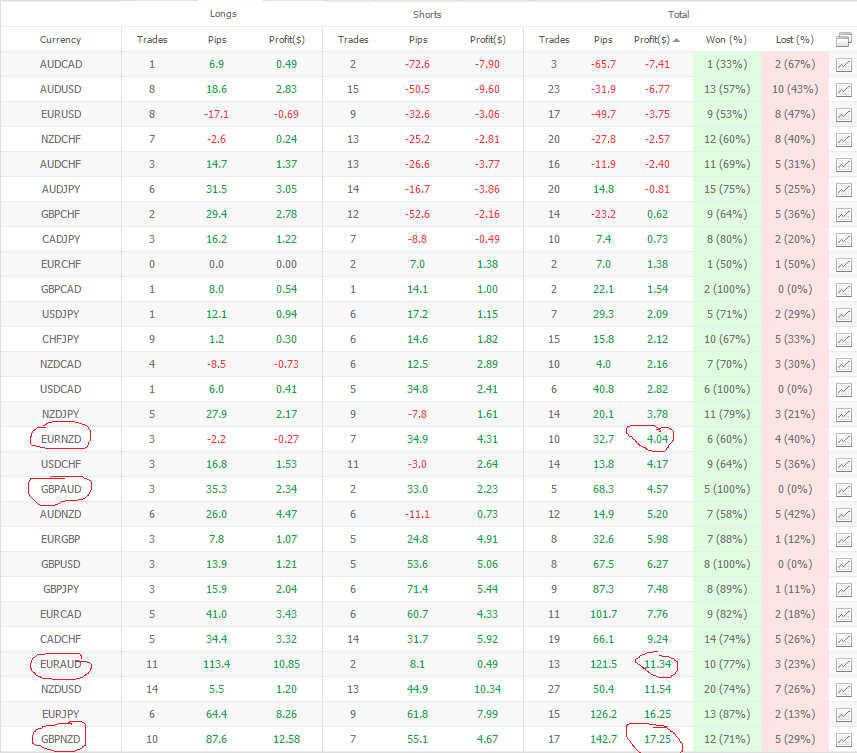Click the EURJPY currency cell
The image size is (857, 753).
pyautogui.click(x=61, y=714)
